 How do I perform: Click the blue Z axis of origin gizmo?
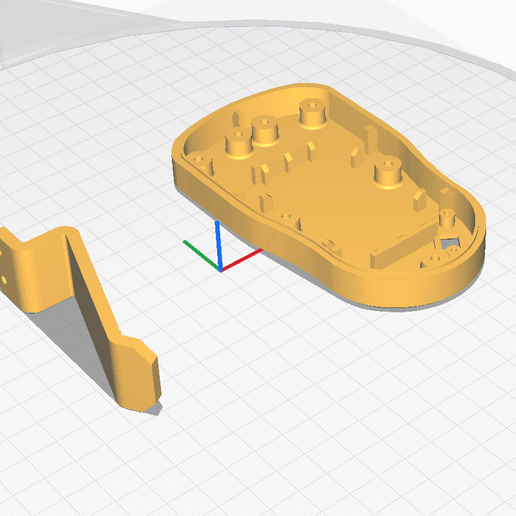[219, 245]
